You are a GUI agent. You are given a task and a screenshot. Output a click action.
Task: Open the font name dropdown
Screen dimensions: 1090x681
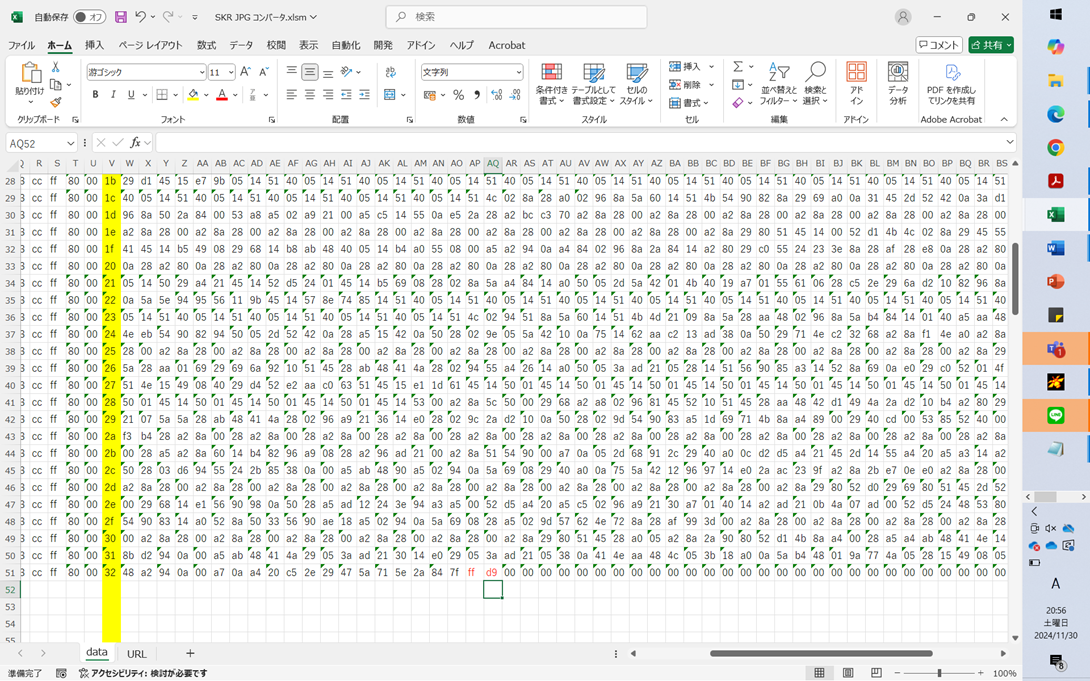click(202, 72)
